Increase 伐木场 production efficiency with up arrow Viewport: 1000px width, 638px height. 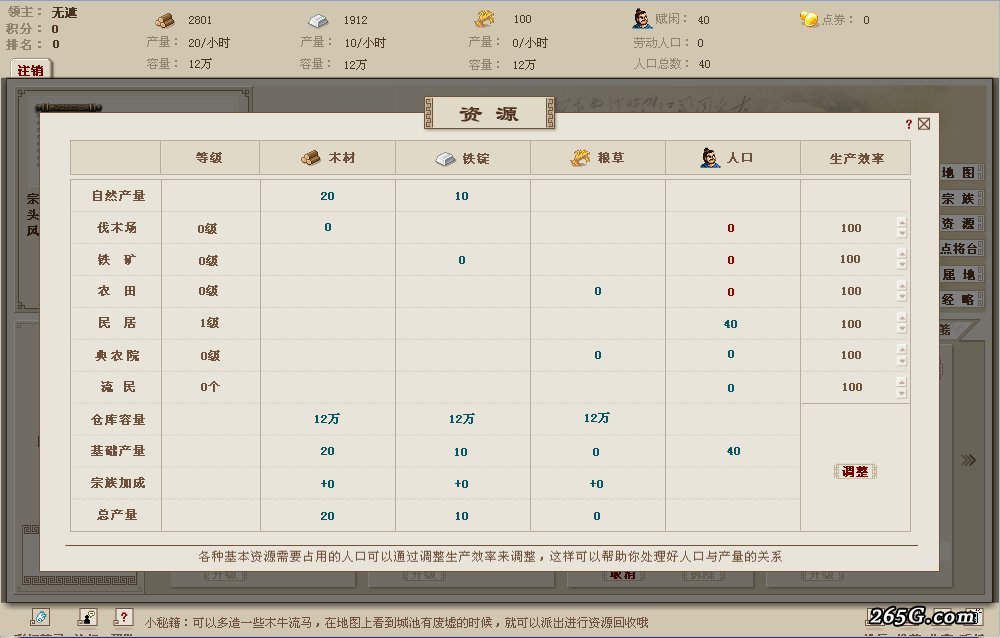tap(902, 223)
